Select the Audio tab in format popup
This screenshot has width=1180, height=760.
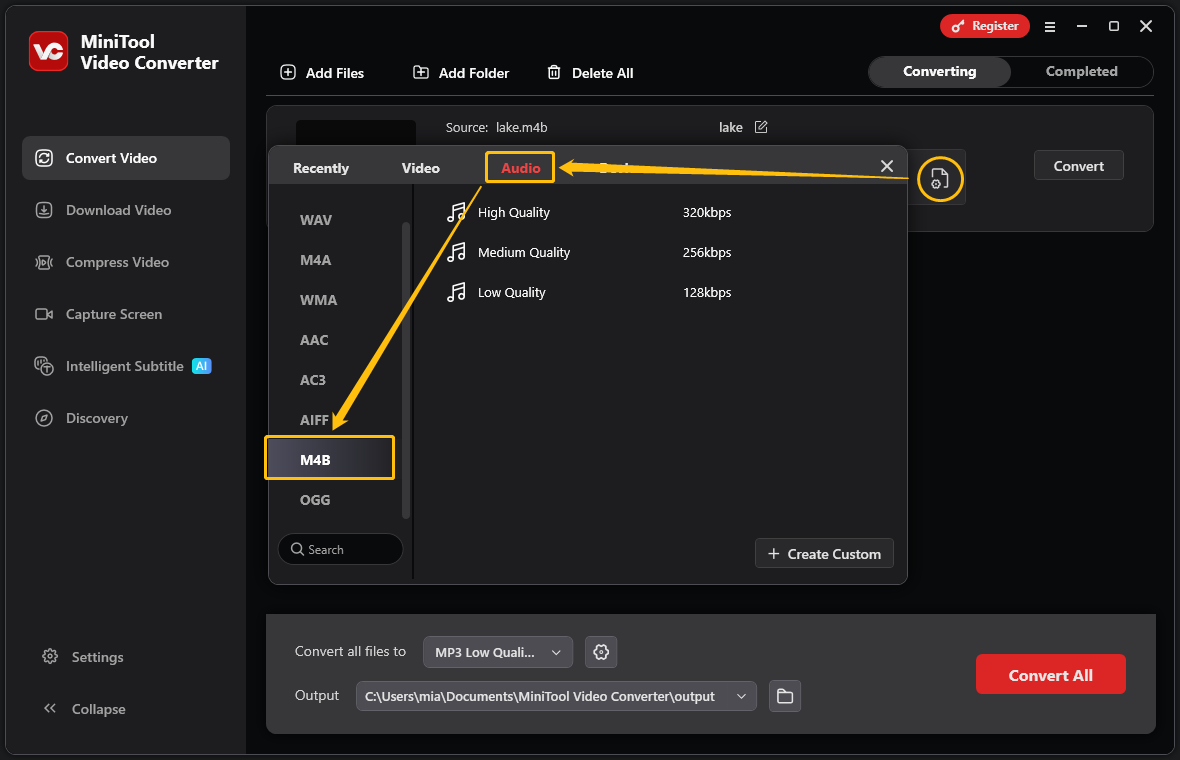520,168
